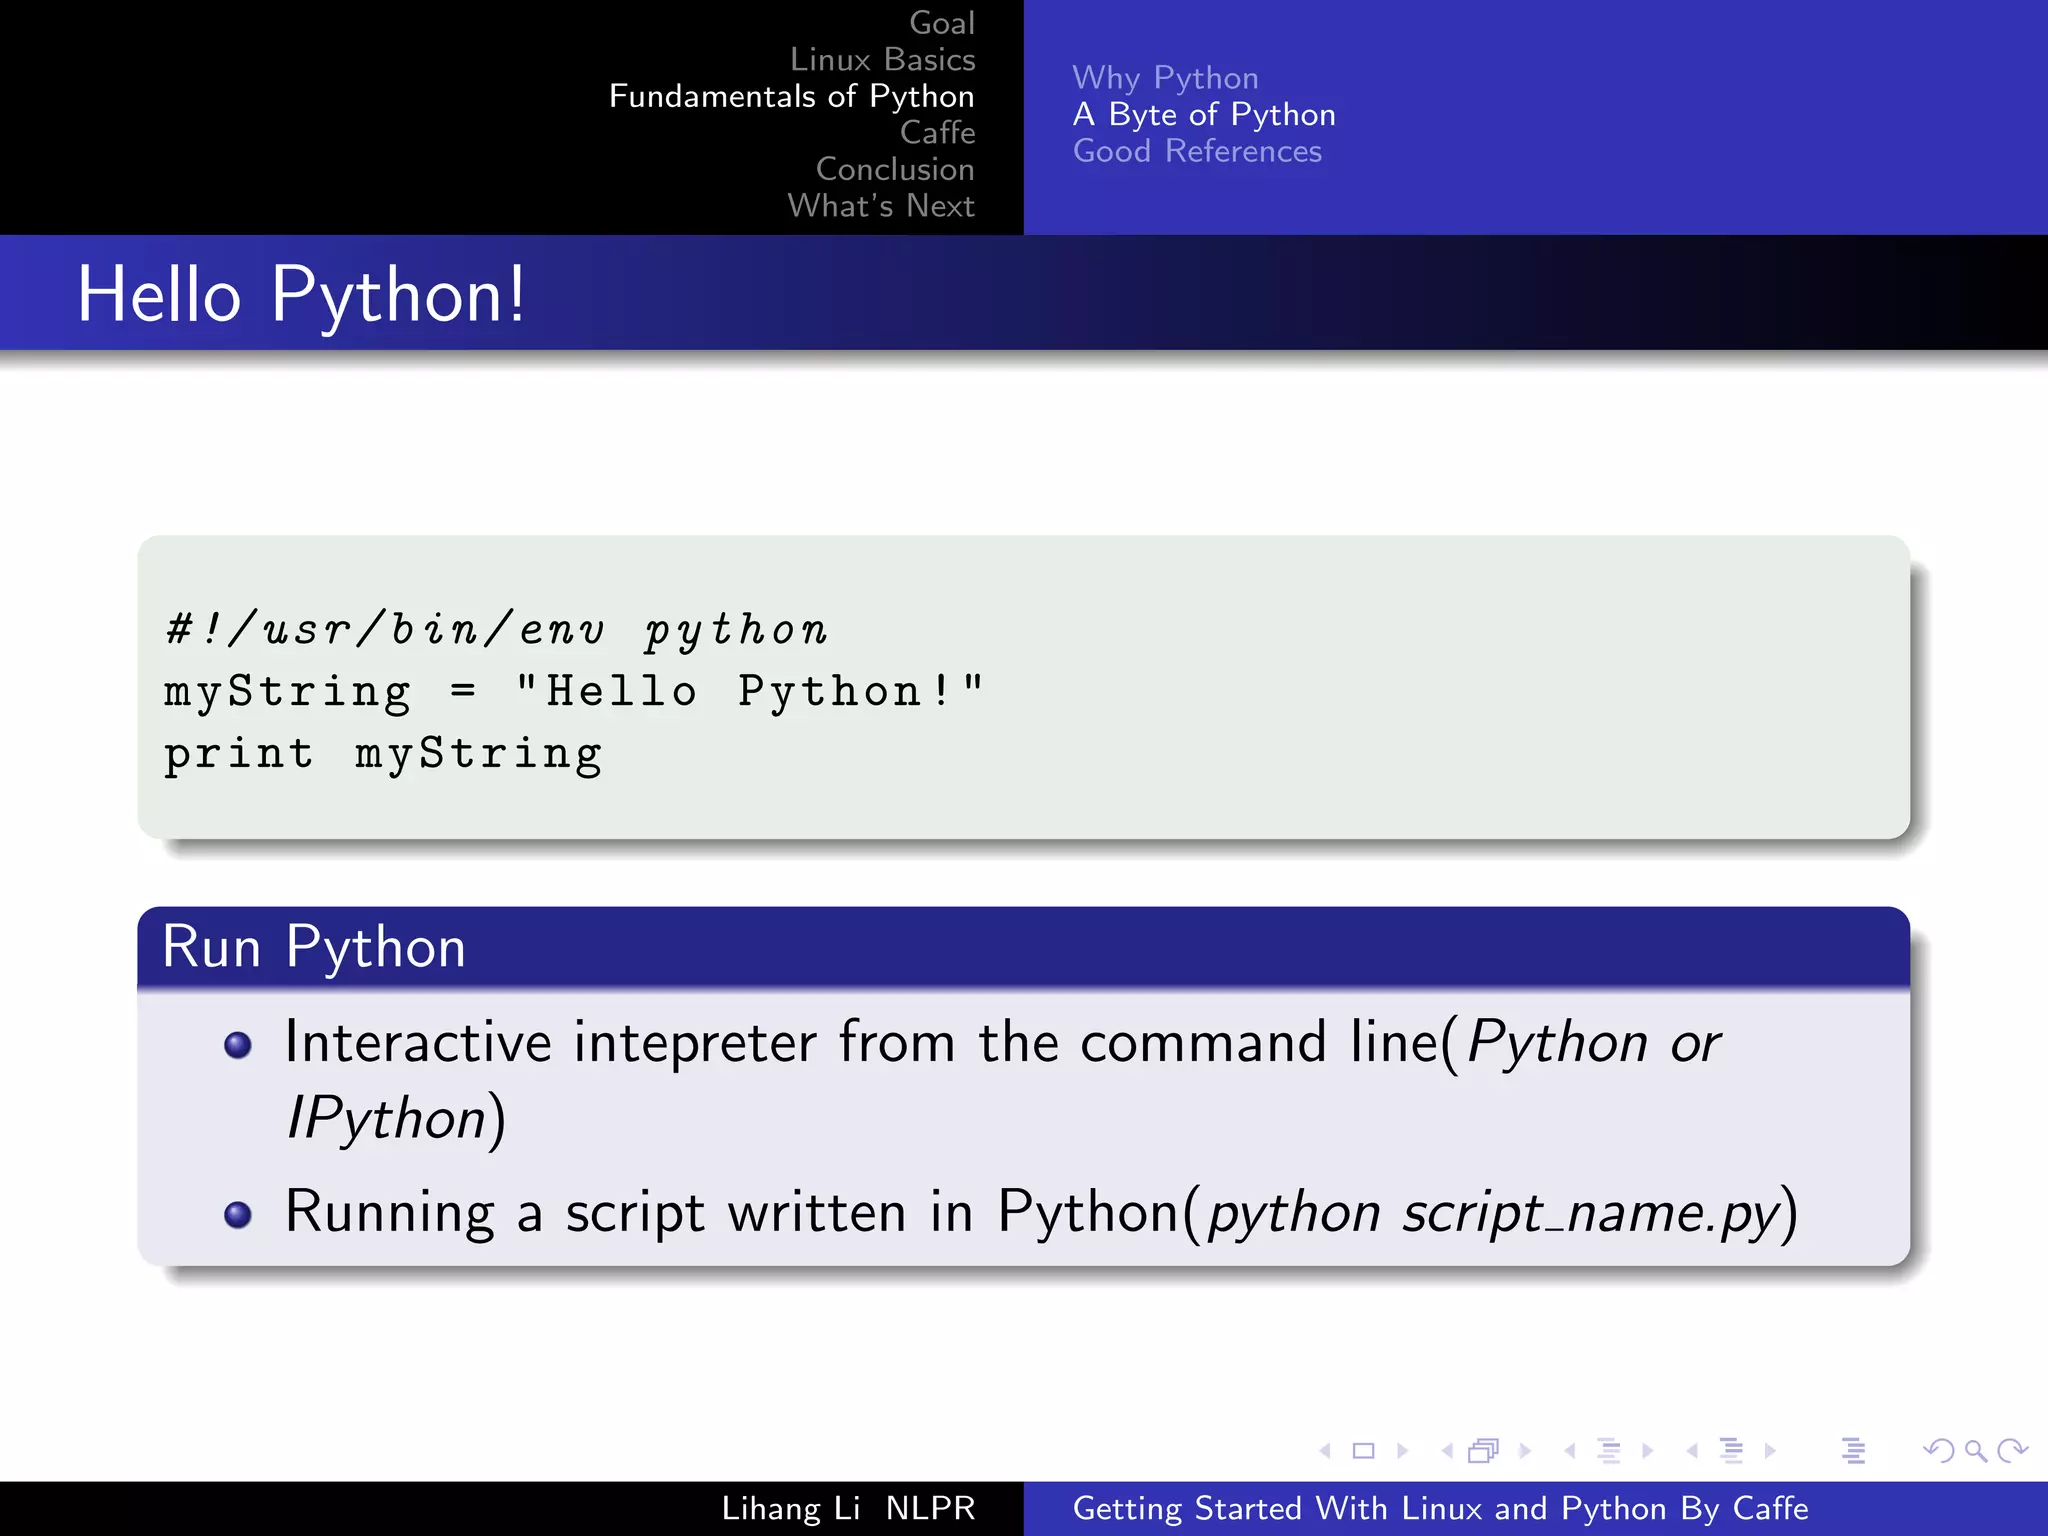2048x1536 pixels.
Task: Click the slide rectangle navigation icon
Action: [1363, 1450]
